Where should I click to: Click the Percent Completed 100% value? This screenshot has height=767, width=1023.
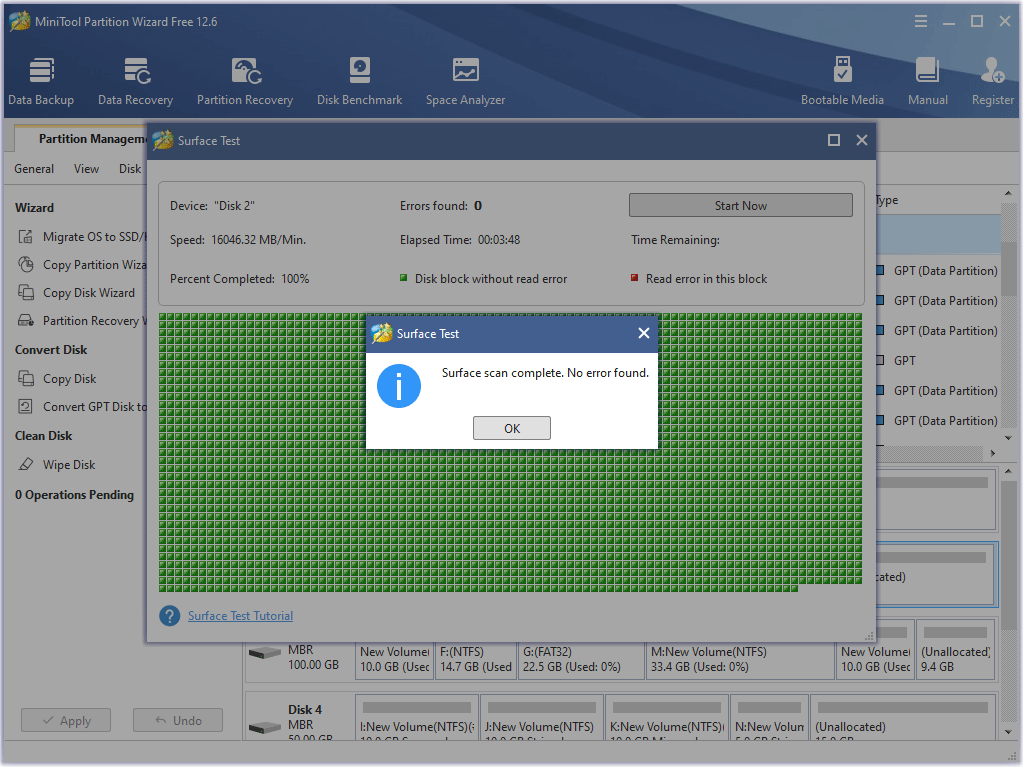(x=295, y=279)
